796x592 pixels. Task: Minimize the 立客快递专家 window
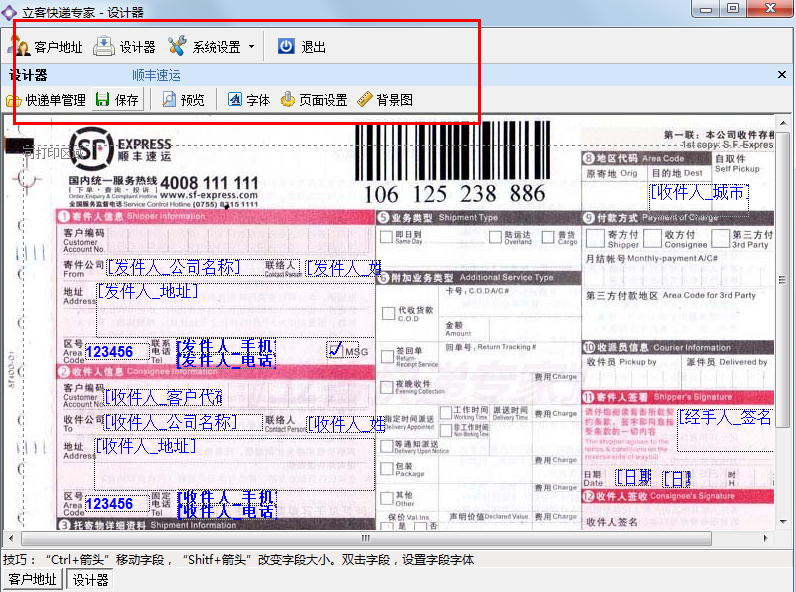706,8
